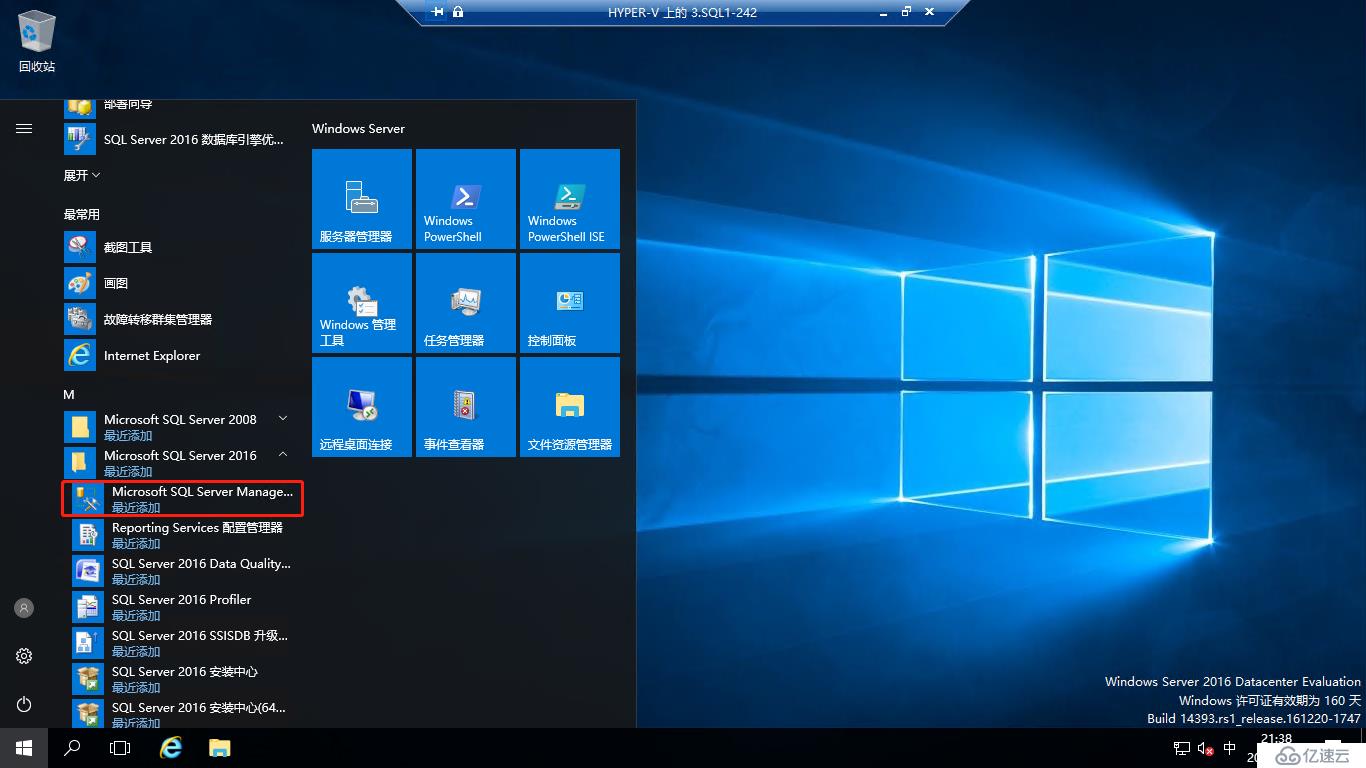Launch Internet Explorer from most used list
Image resolution: width=1366 pixels, height=768 pixels.
[x=180, y=355]
